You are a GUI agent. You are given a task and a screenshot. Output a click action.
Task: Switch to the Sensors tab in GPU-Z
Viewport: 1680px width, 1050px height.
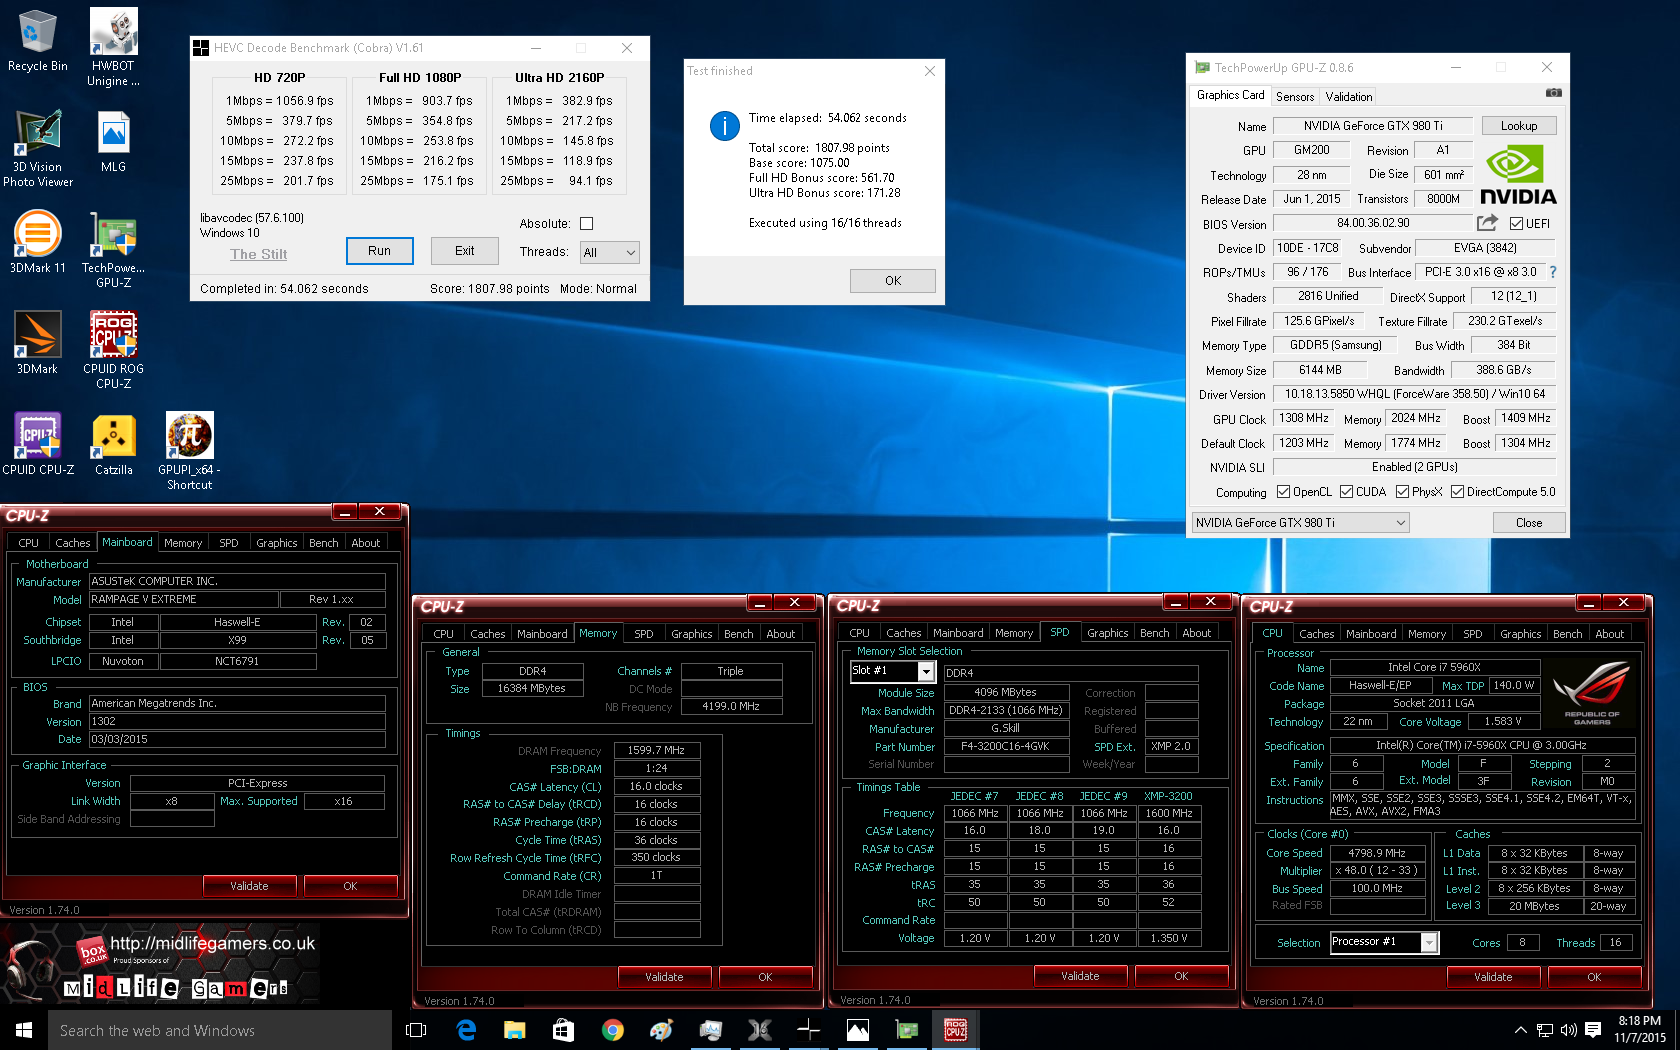pos(1295,97)
